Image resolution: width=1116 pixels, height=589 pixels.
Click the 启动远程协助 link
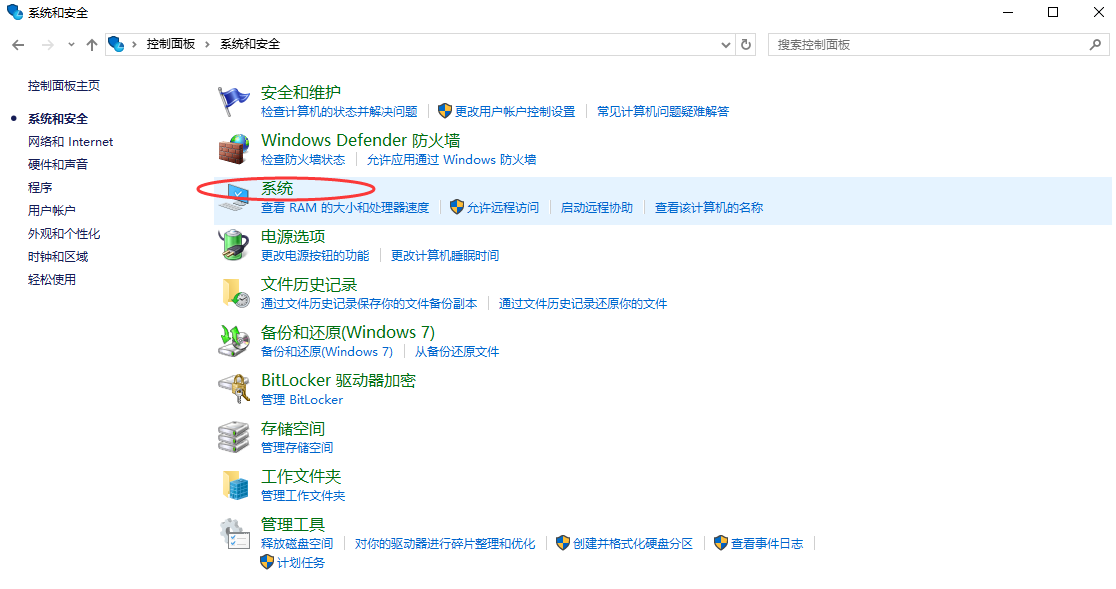coord(597,207)
